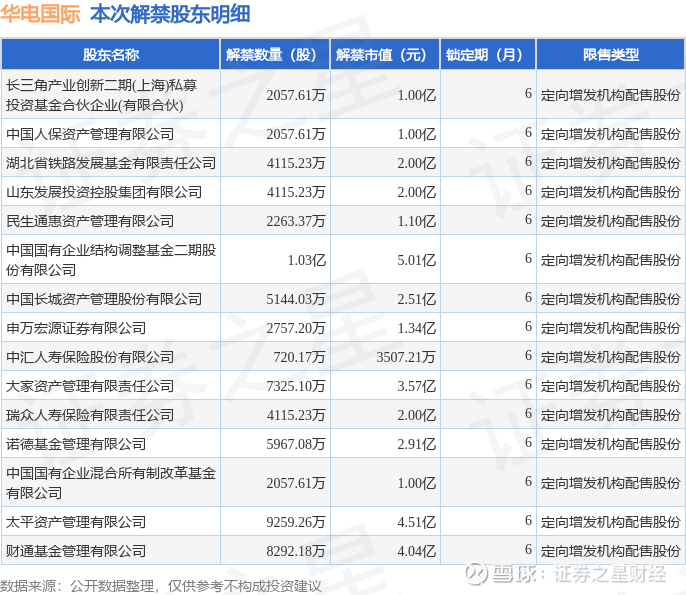Select 湖北省铁路发展基金有限责任公司 cell
Image resolution: width=686 pixels, height=595 pixels.
111,163
